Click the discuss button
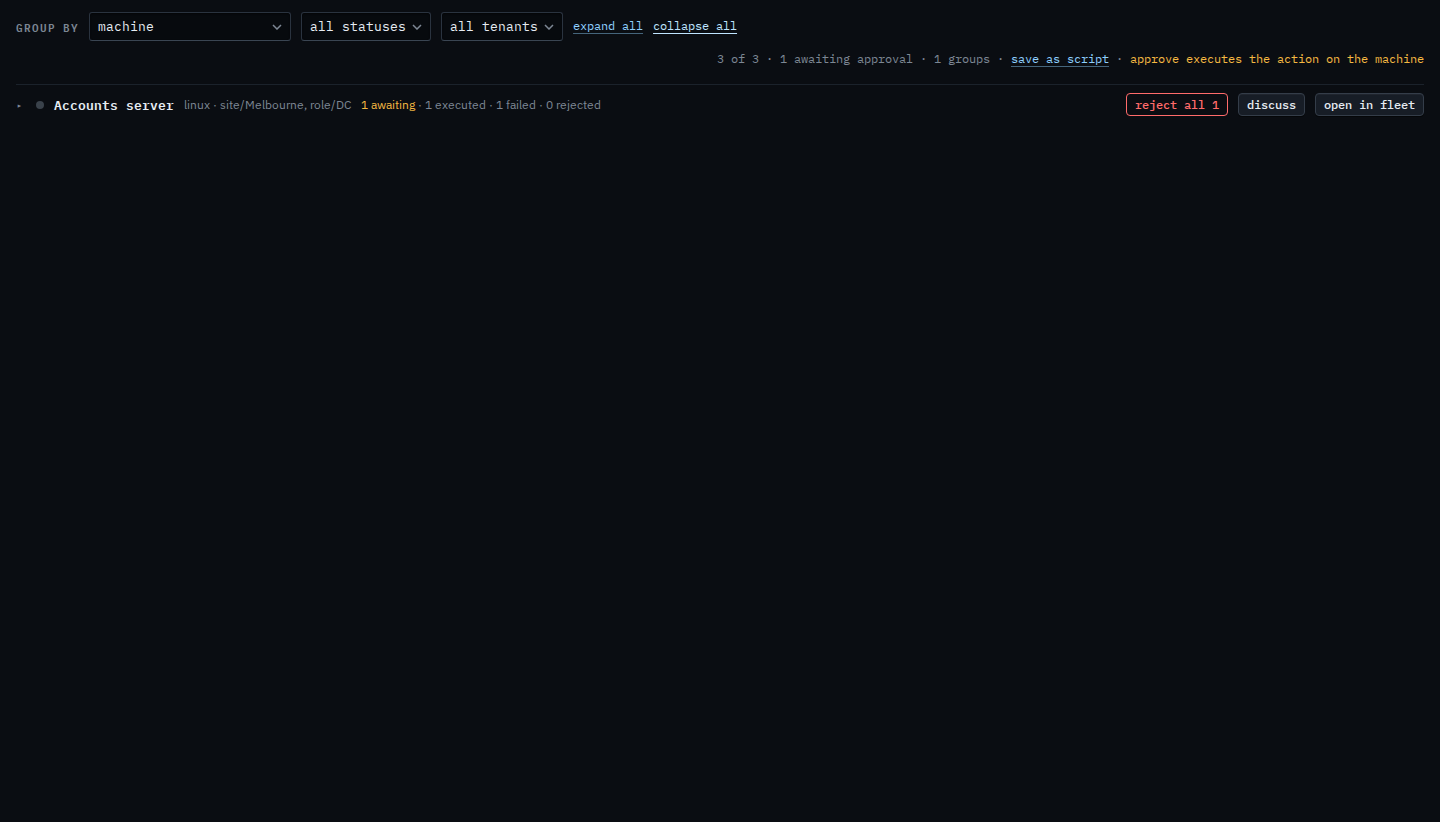1440x822 pixels. click(x=1271, y=105)
